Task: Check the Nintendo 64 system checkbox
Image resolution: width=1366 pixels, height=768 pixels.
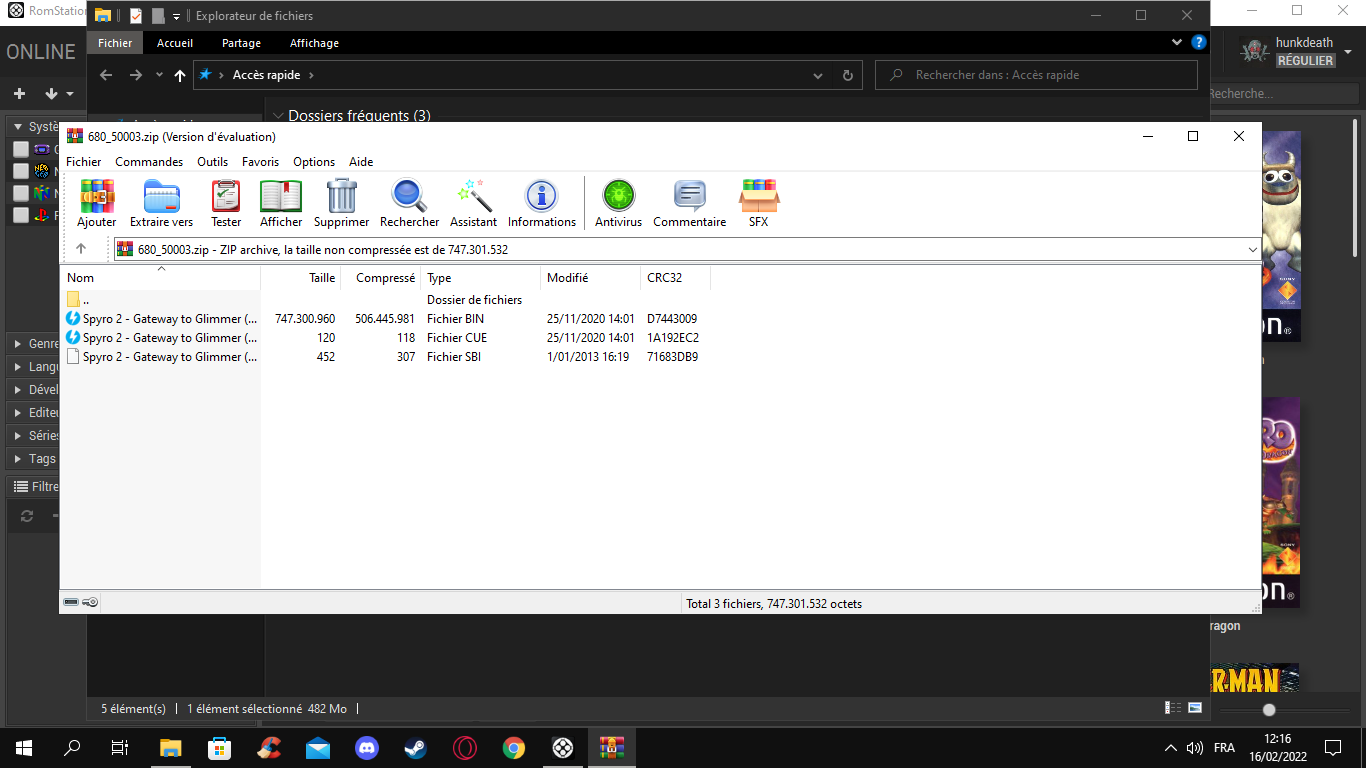Action: 21,193
